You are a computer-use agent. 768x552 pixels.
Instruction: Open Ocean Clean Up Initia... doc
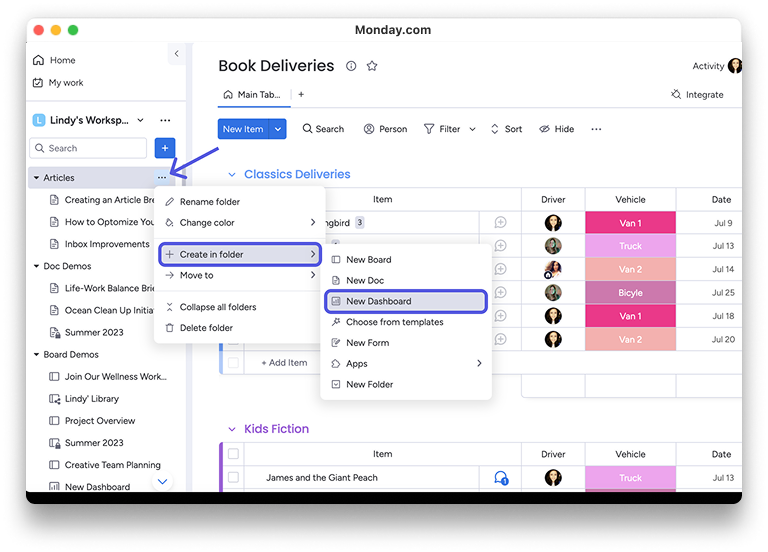point(102,310)
